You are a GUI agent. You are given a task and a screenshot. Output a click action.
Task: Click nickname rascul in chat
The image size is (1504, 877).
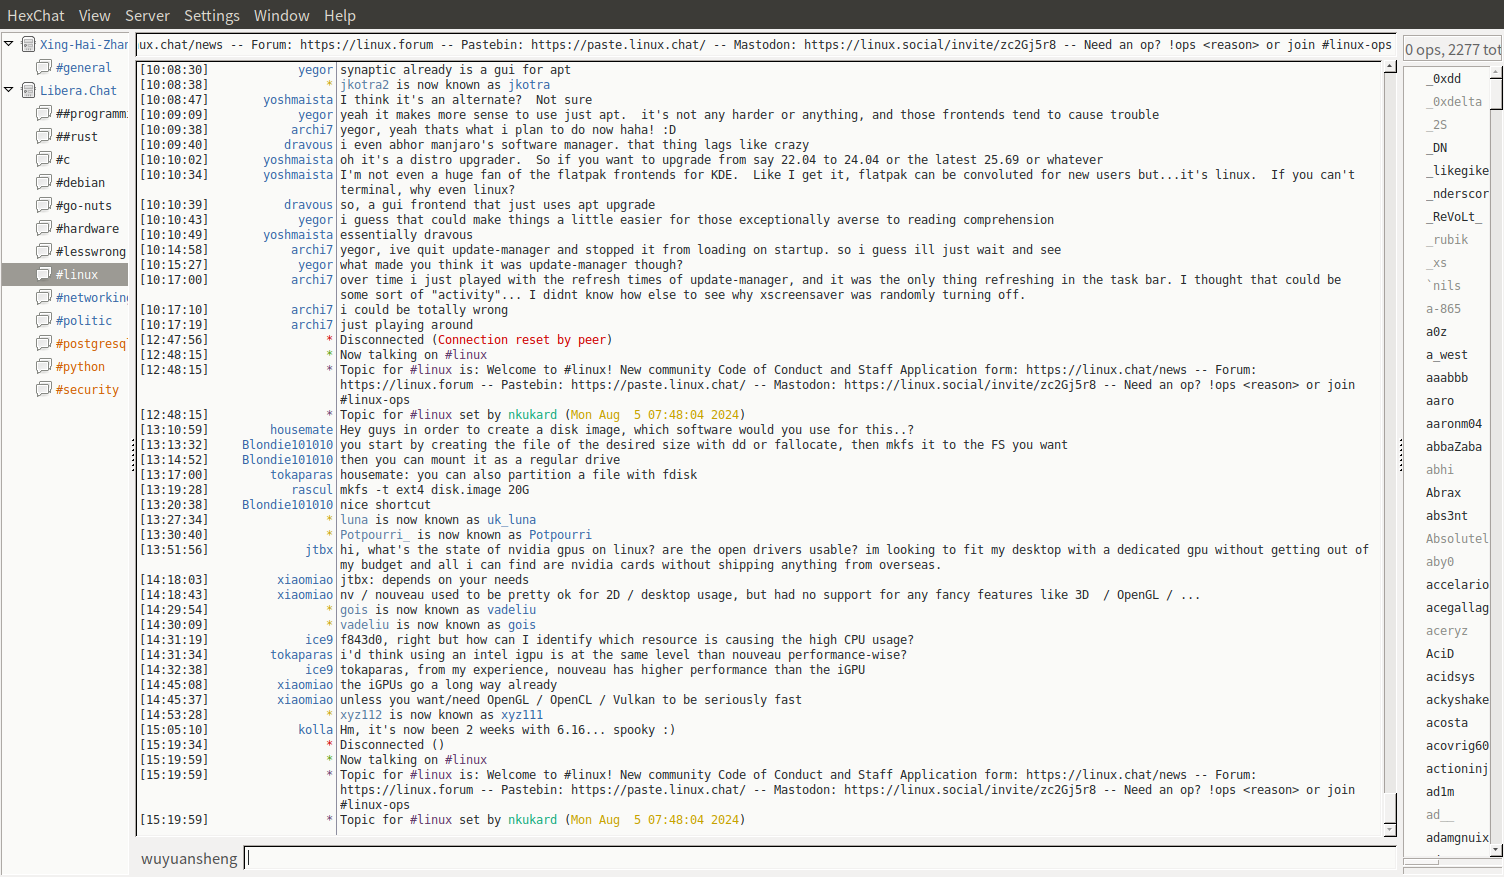(312, 490)
